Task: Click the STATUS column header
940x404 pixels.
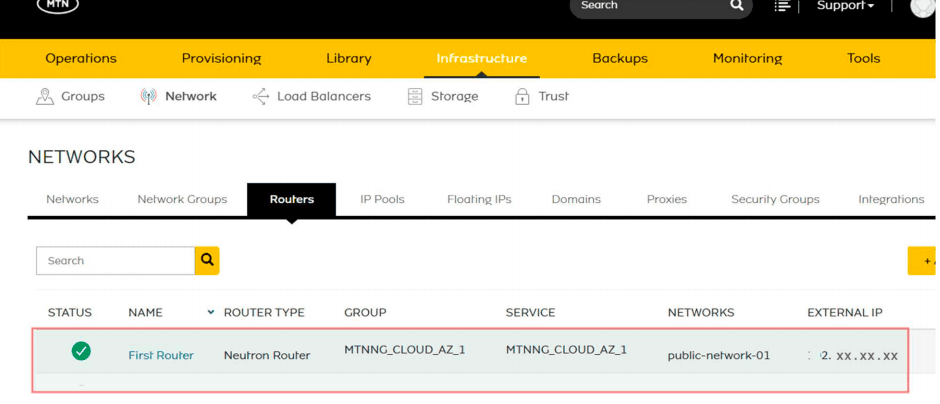Action: pyautogui.click(x=70, y=312)
